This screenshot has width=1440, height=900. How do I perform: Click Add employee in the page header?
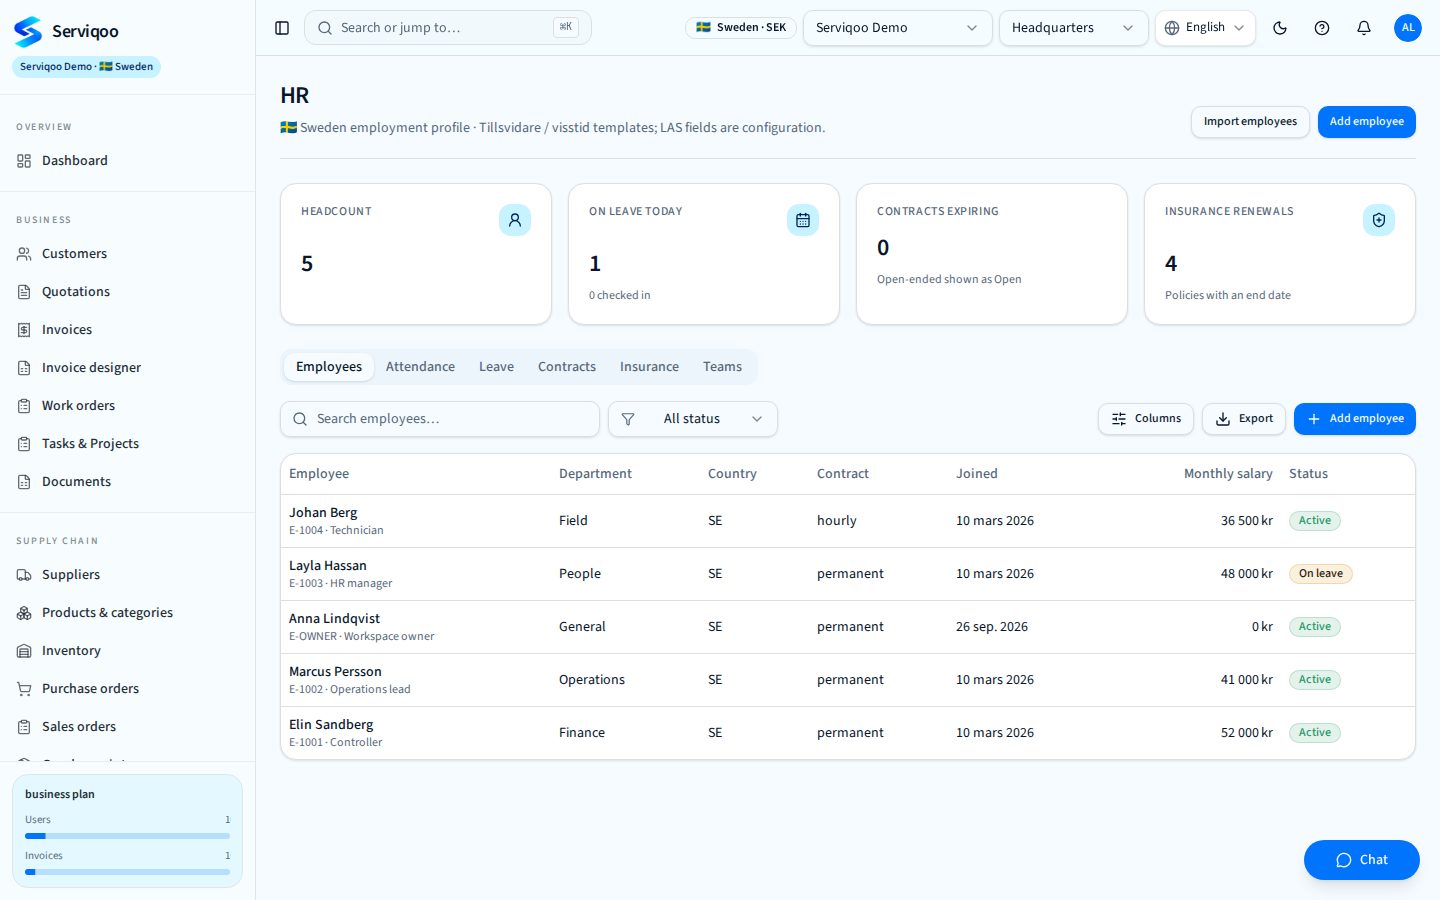(1367, 122)
